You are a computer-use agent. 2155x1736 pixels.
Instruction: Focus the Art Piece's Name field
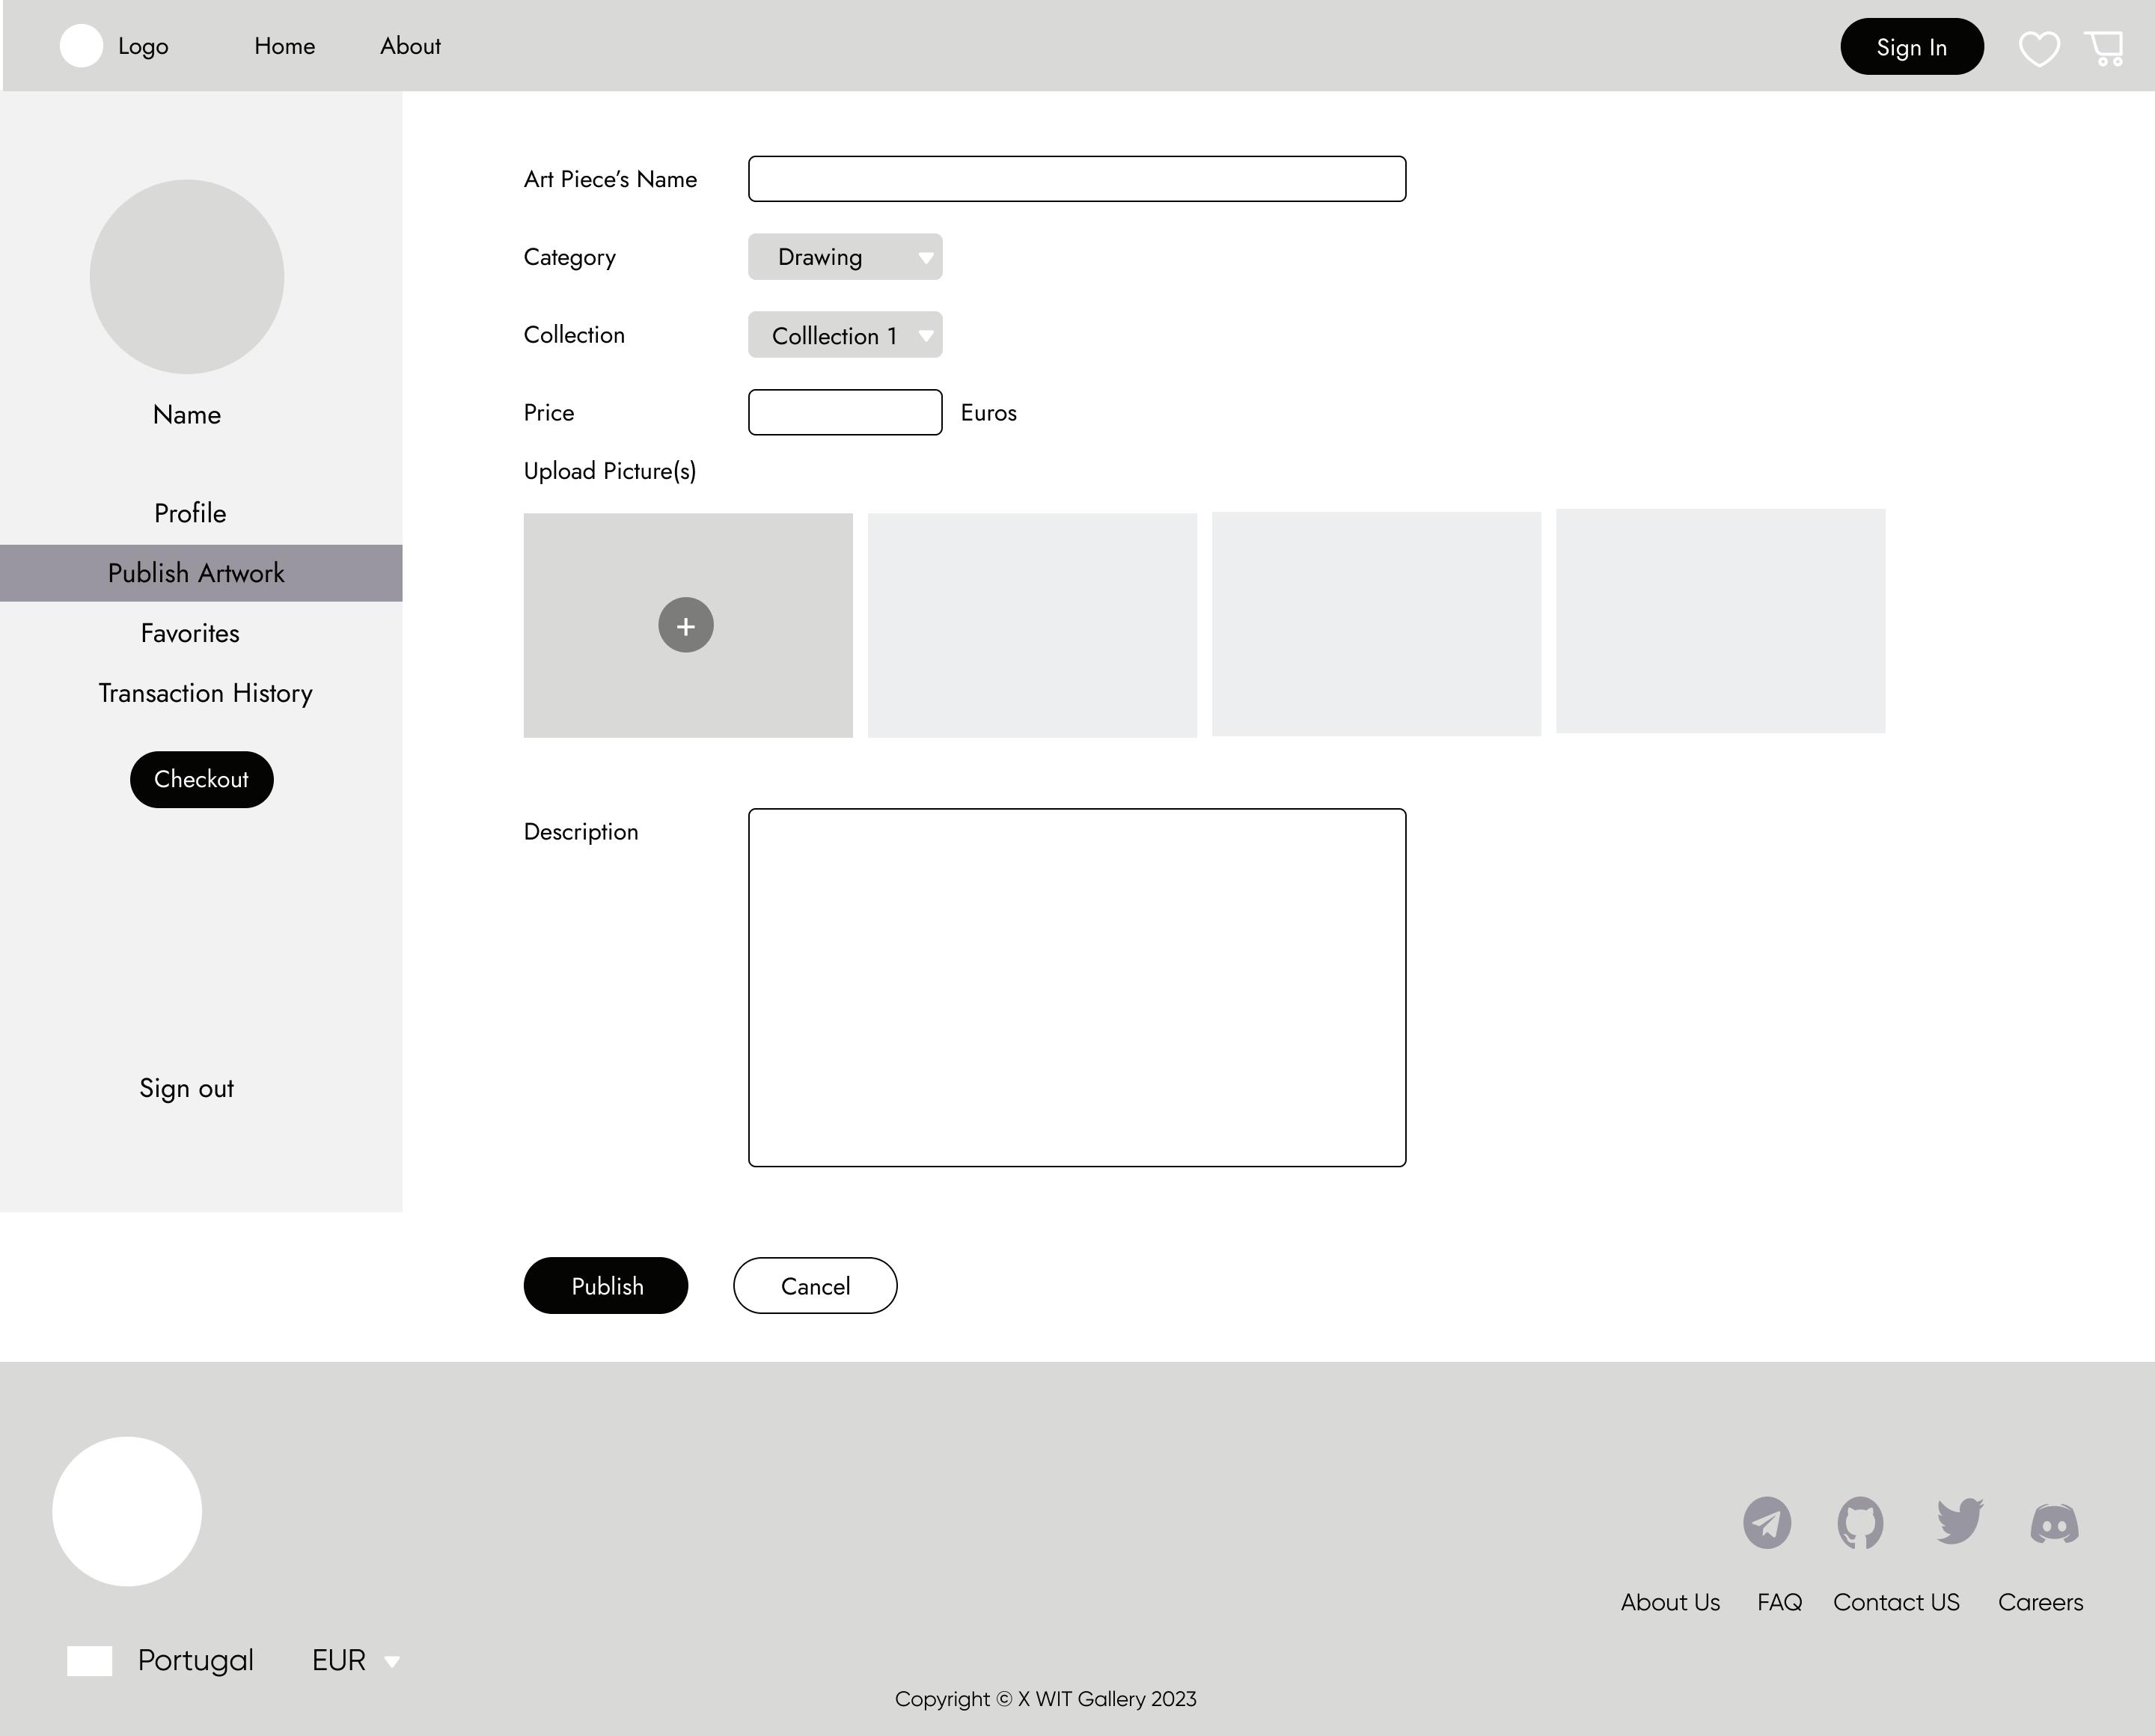(x=1077, y=179)
